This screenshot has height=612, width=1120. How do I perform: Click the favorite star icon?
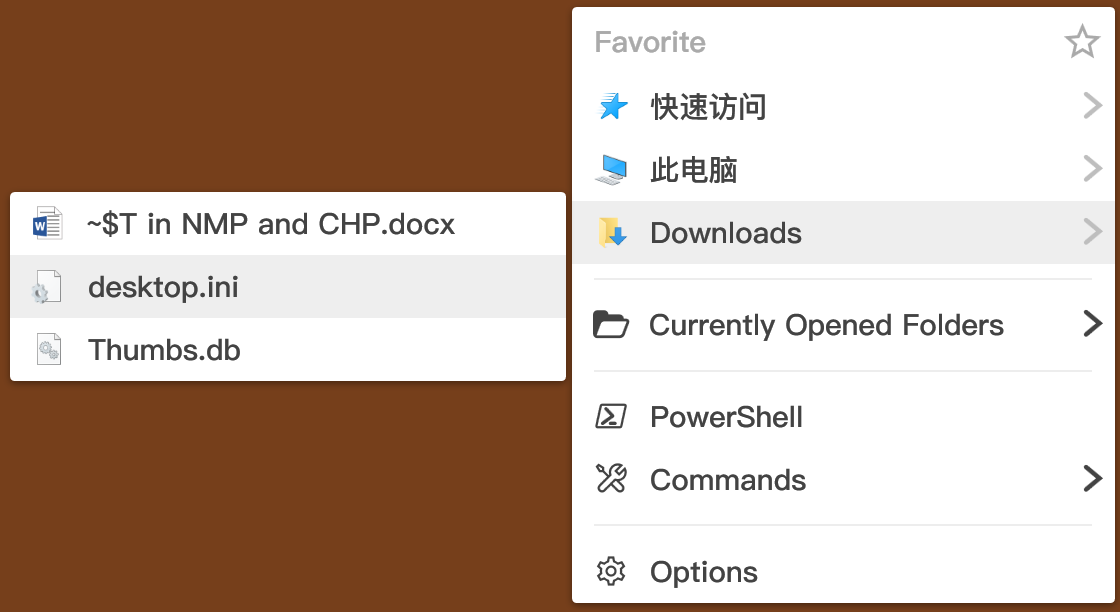coord(1081,41)
